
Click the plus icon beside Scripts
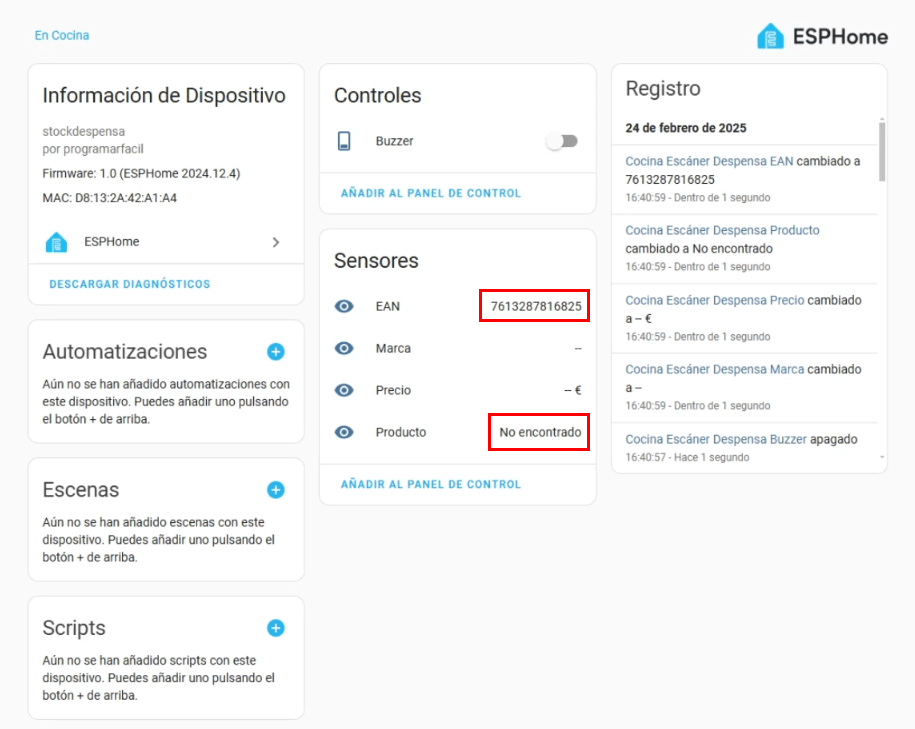coord(276,628)
